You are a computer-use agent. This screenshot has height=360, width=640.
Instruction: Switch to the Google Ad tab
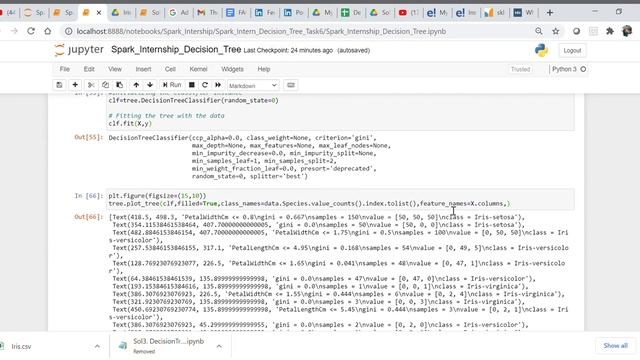click(179, 13)
